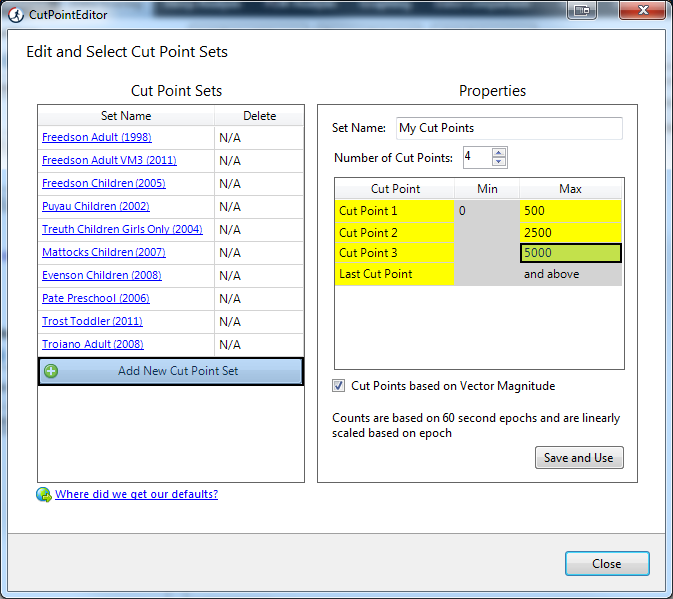Choose Evenson Children (2008) set
The height and width of the screenshot is (599, 673).
click(x=101, y=275)
